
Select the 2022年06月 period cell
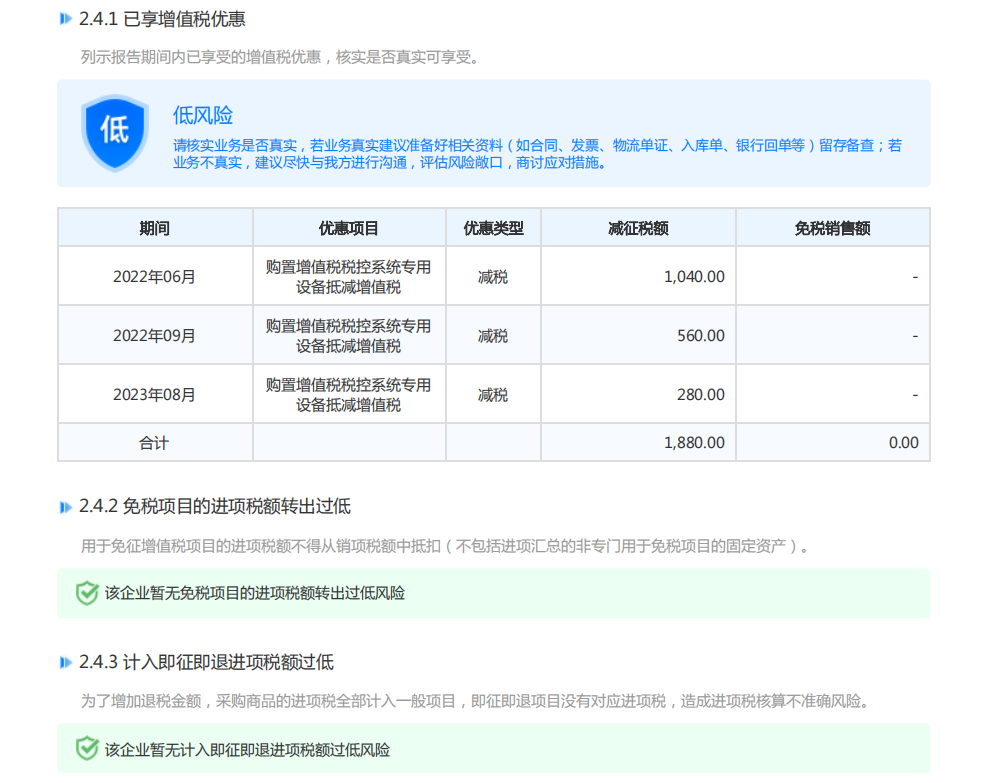154,277
